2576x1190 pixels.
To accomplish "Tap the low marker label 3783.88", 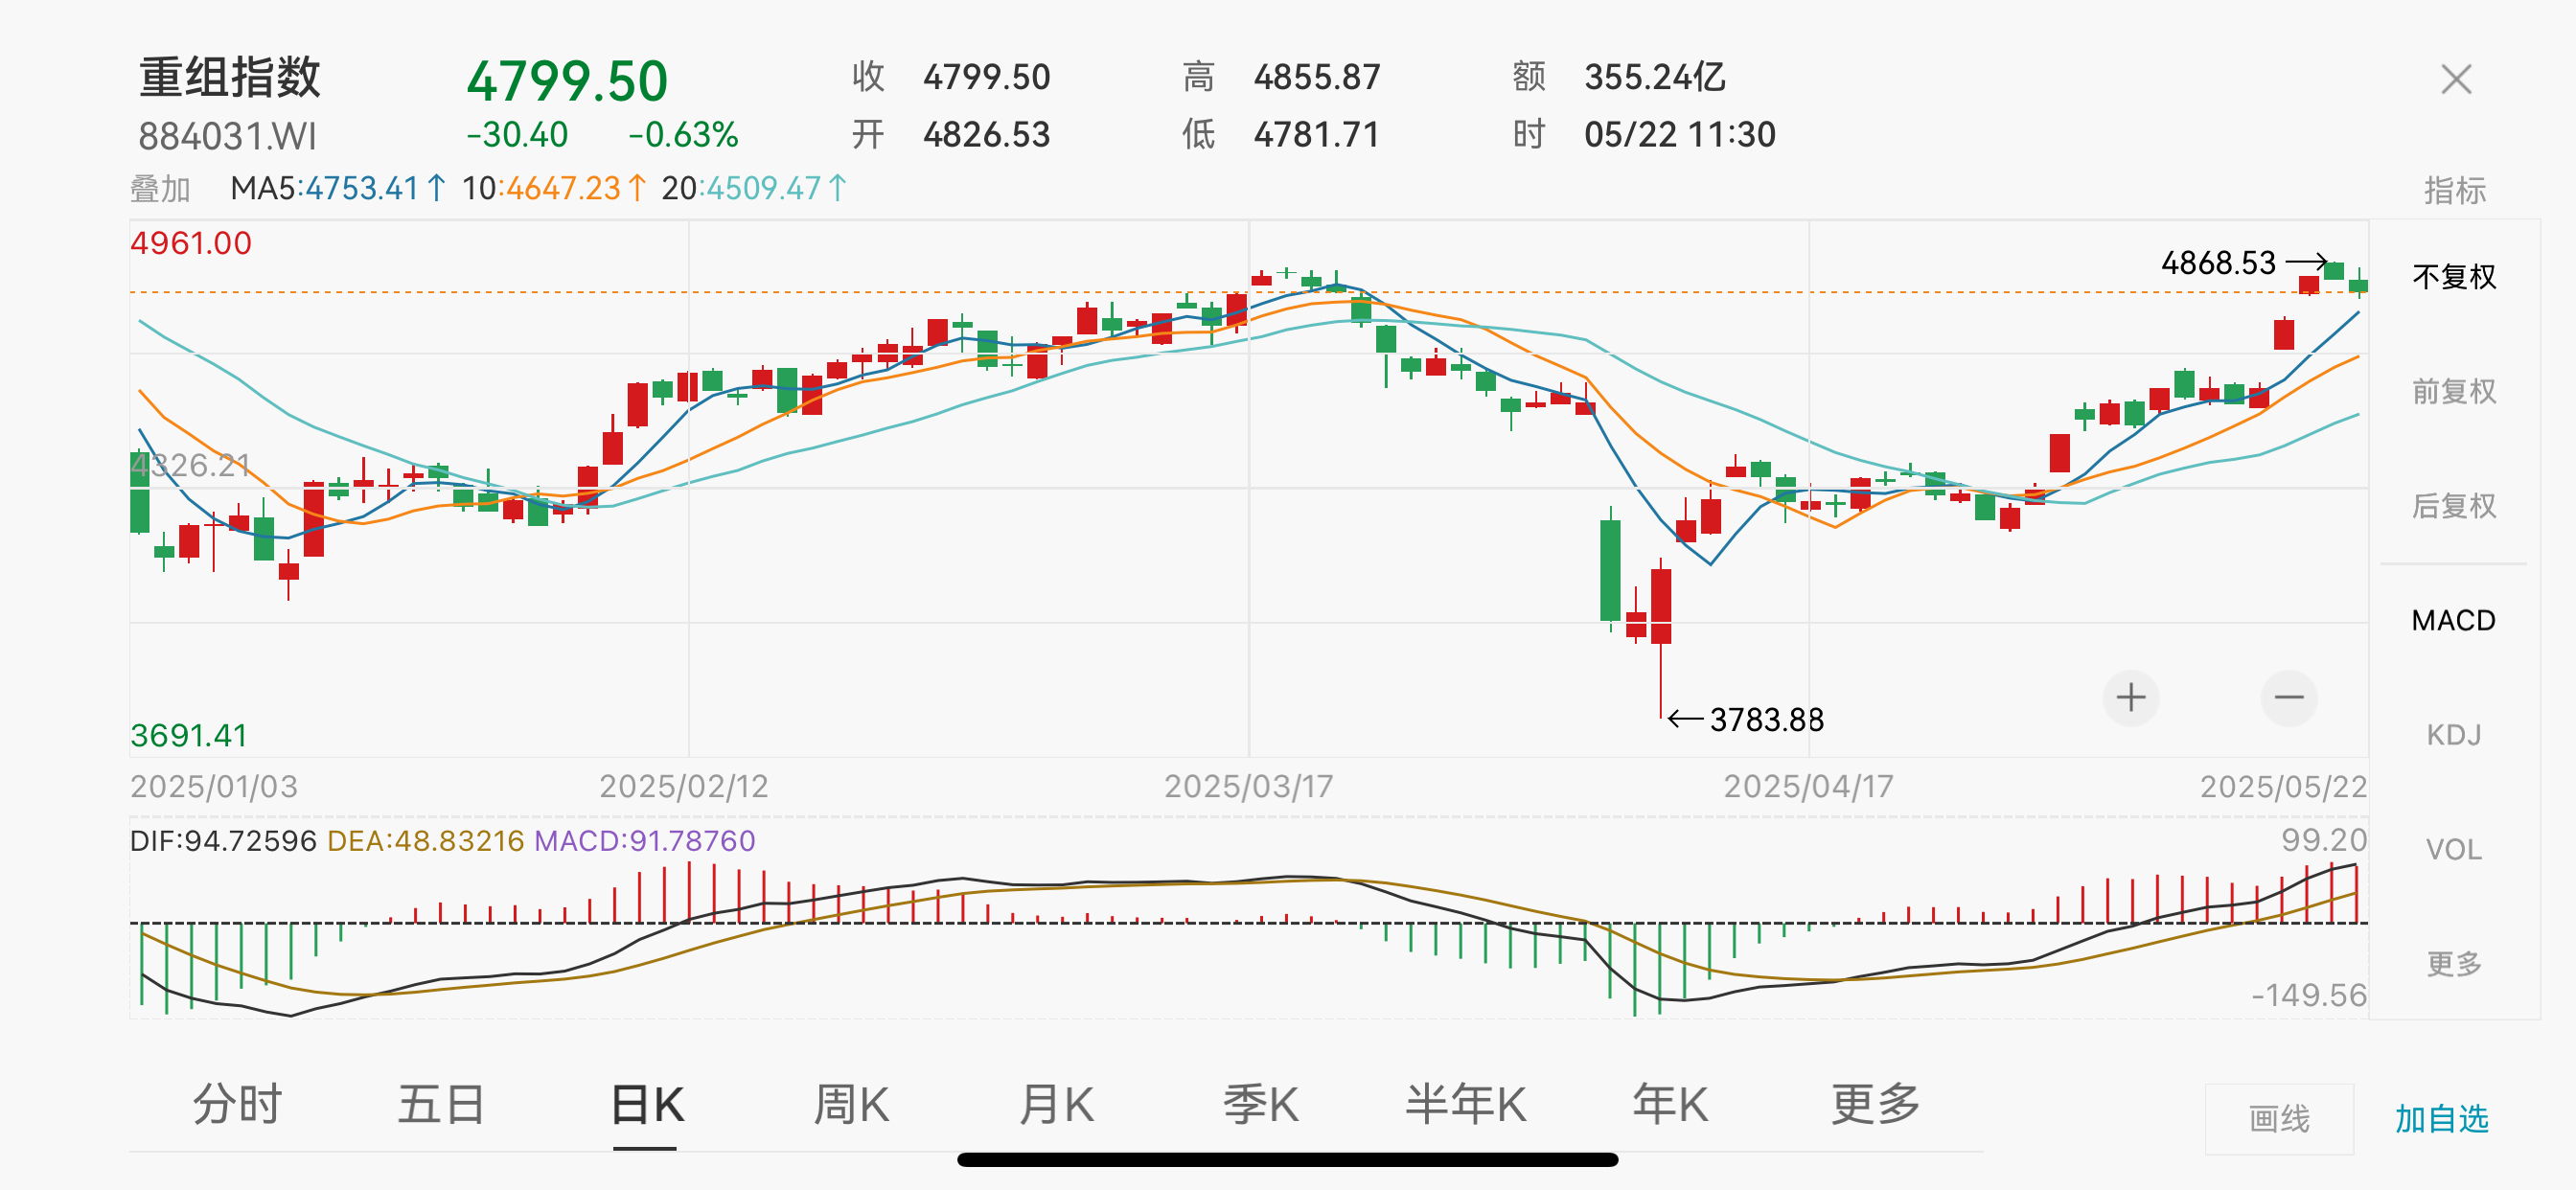I will (x=1767, y=720).
